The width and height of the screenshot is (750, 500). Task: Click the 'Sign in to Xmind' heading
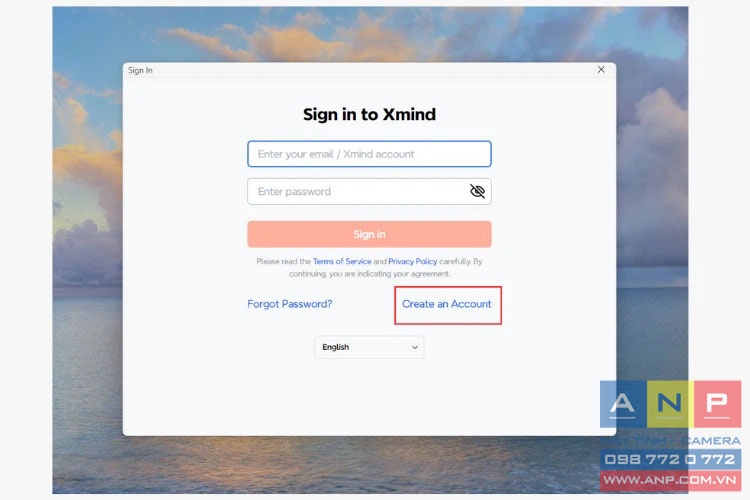(369, 114)
